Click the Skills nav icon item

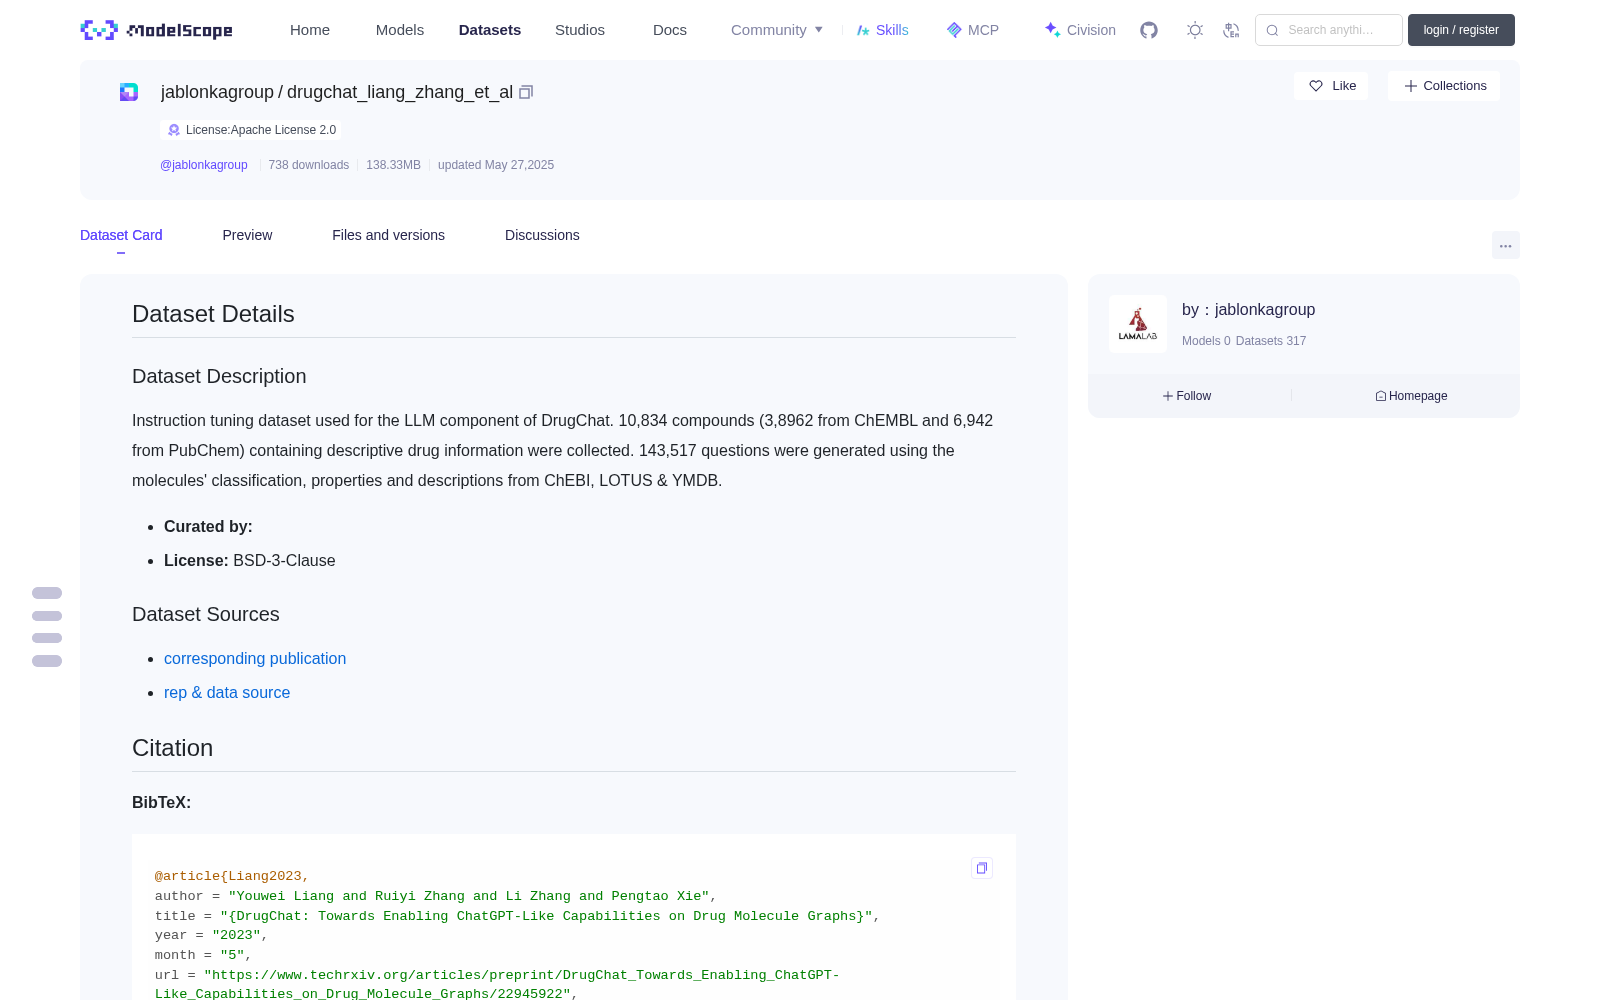pyautogui.click(x=882, y=30)
